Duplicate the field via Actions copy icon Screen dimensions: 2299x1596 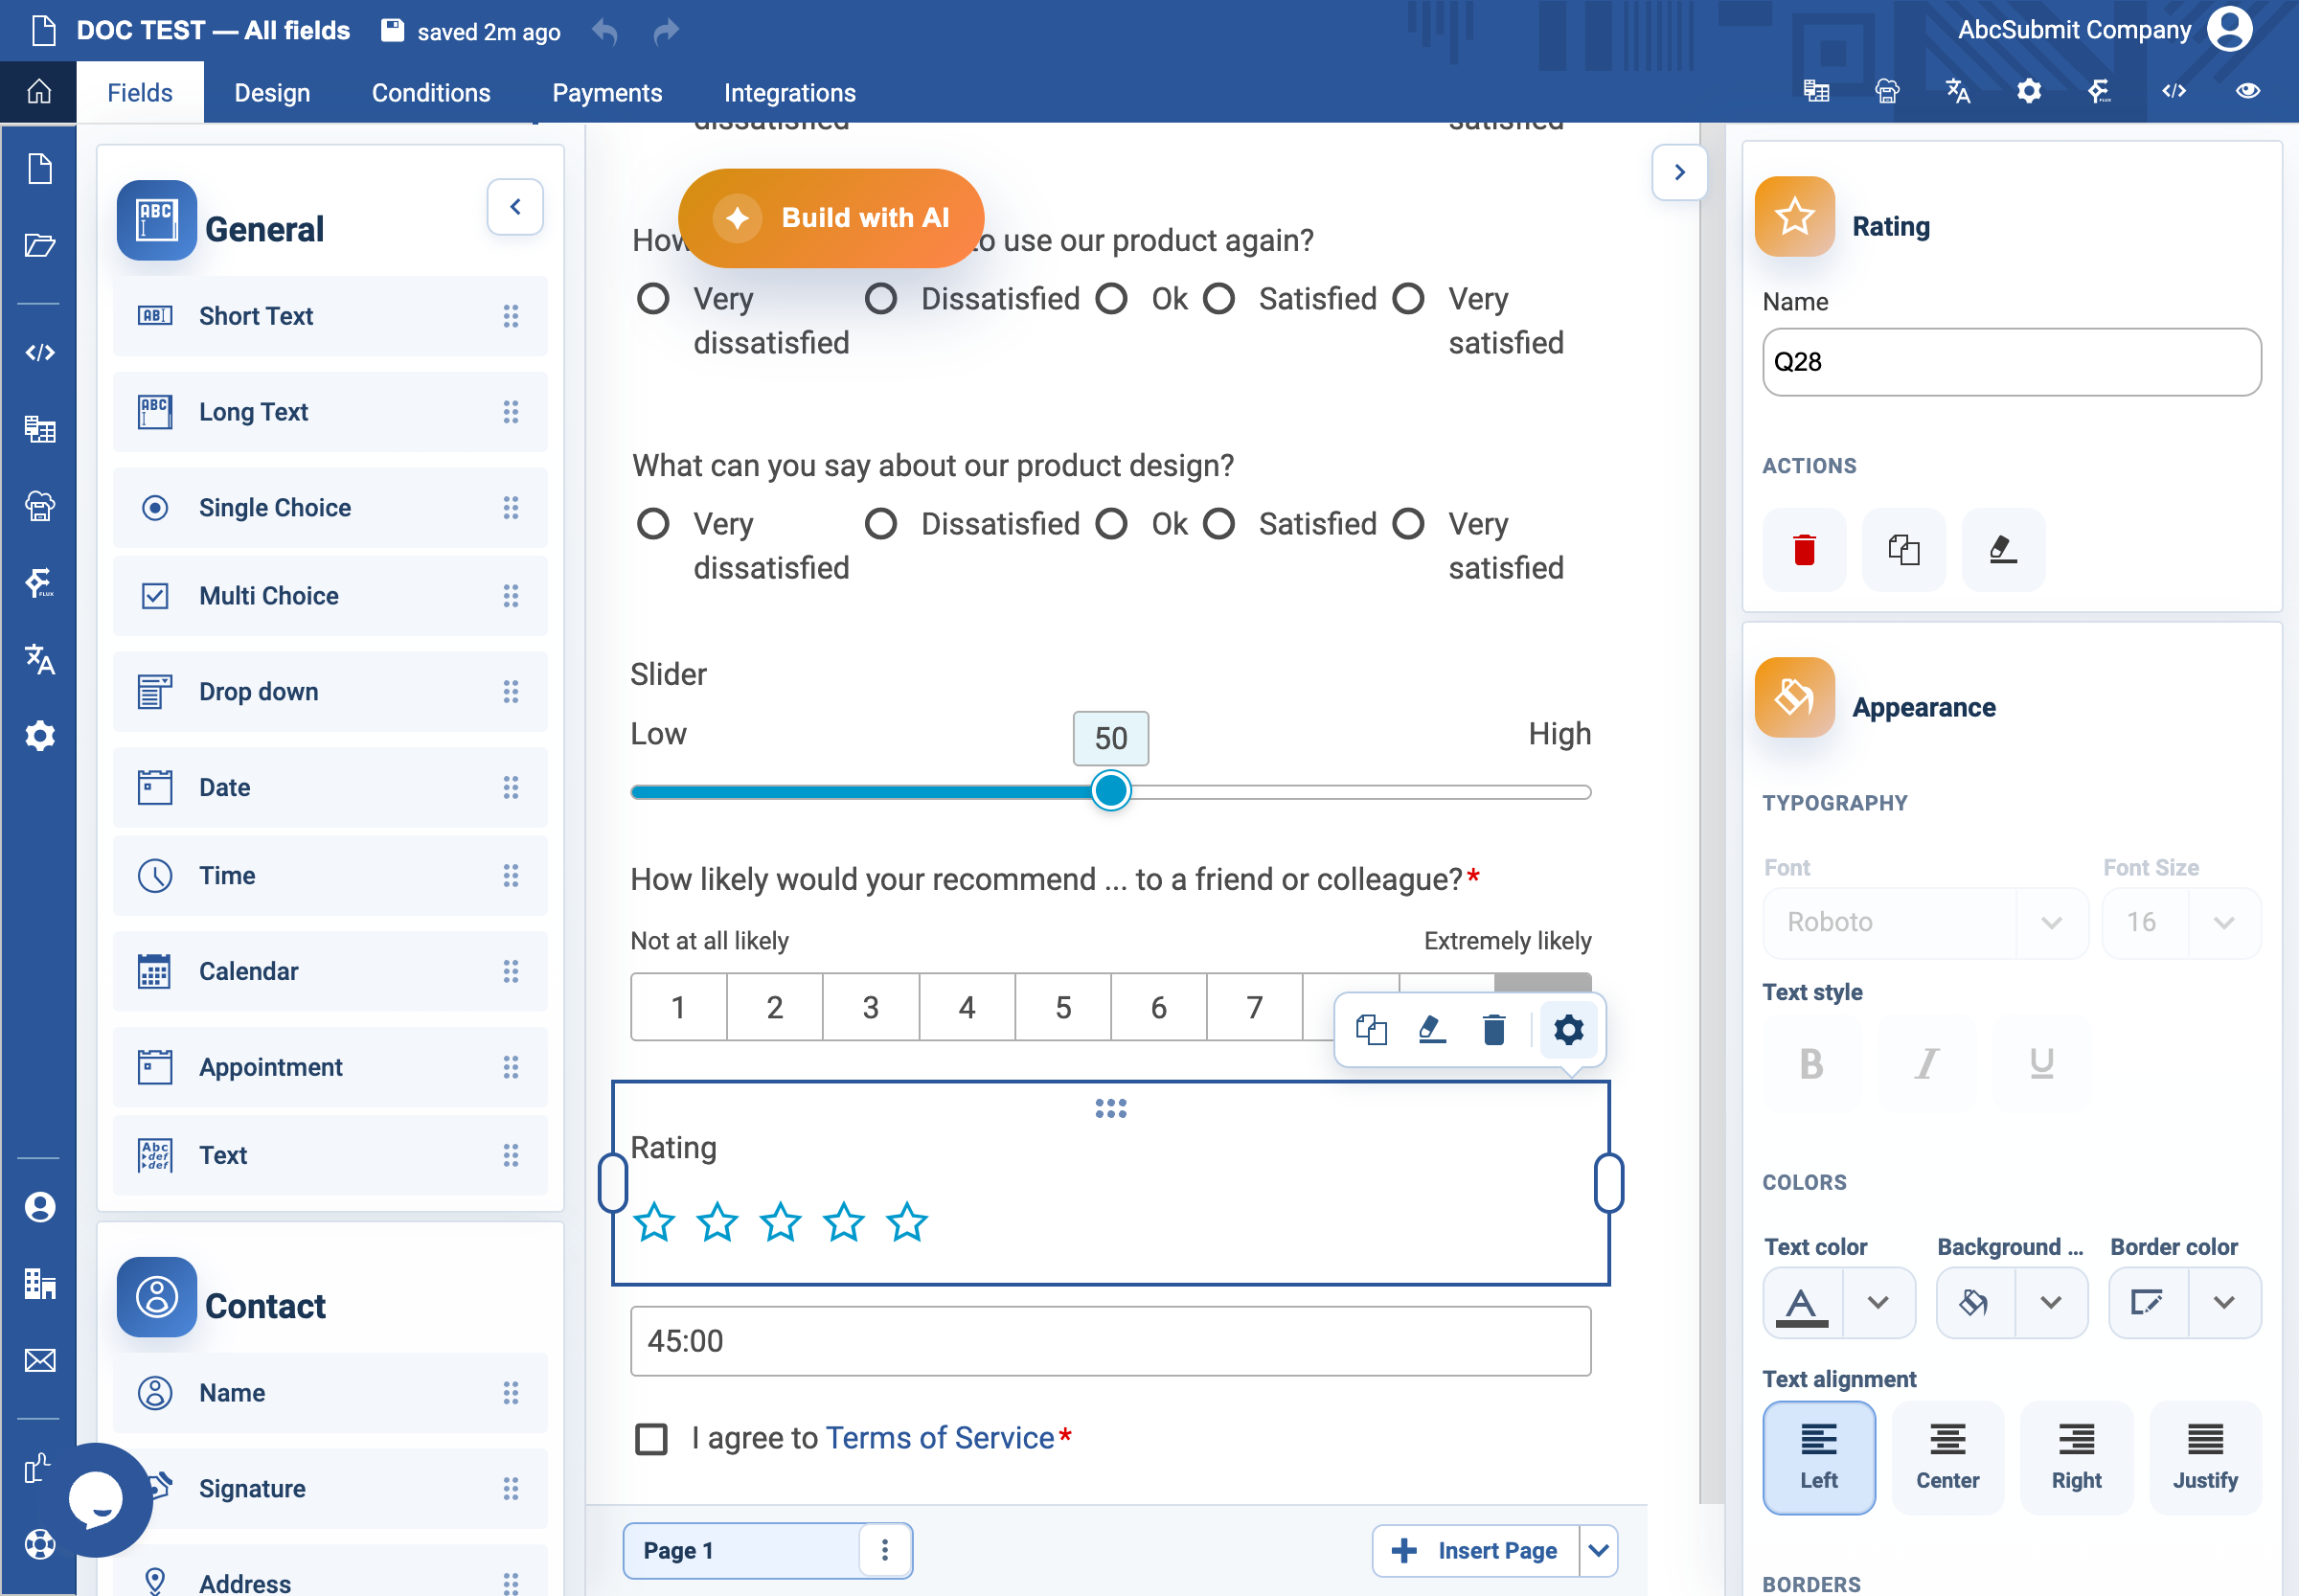pos(1903,549)
